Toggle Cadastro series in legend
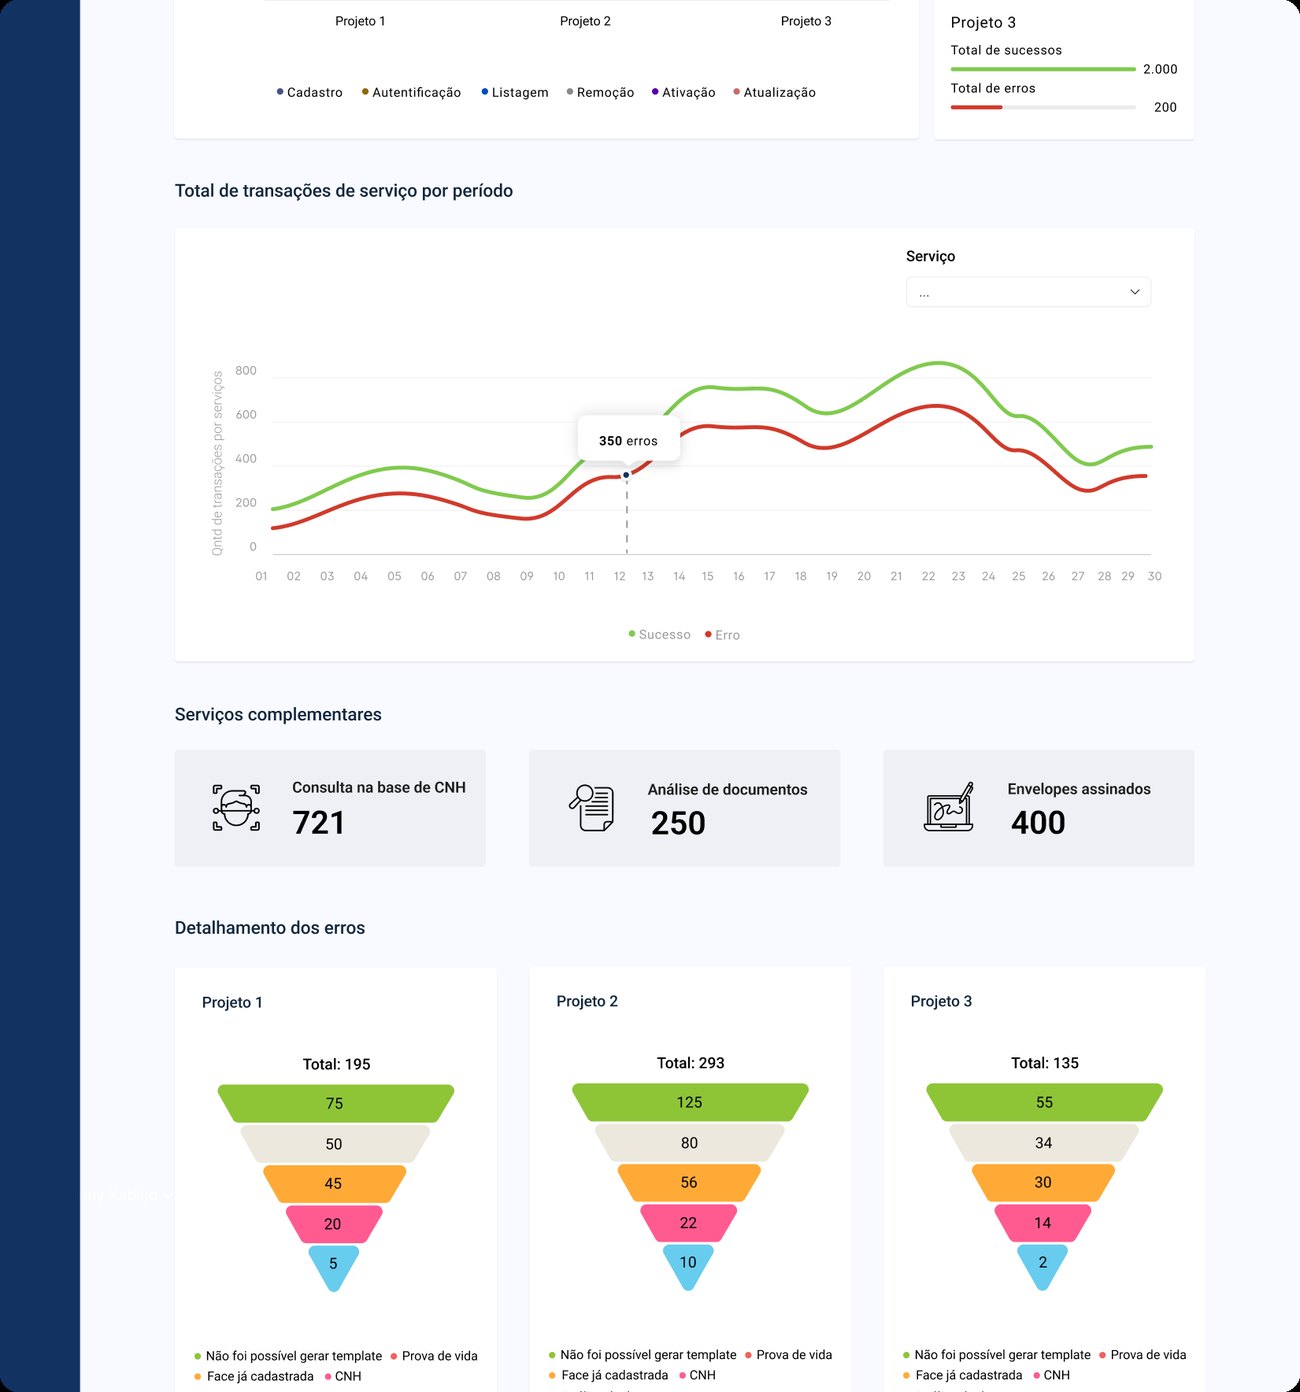This screenshot has width=1300, height=1392. [x=309, y=92]
